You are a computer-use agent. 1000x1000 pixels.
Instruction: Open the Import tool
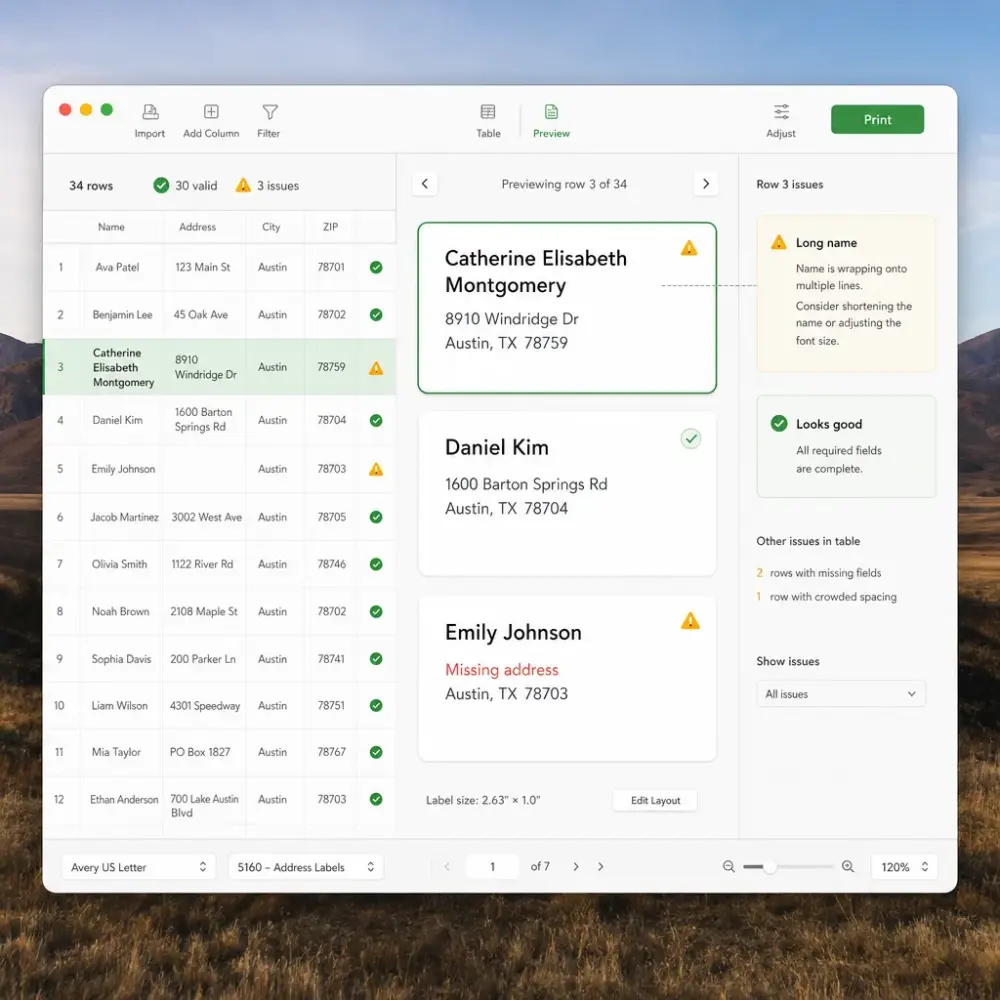pyautogui.click(x=150, y=121)
